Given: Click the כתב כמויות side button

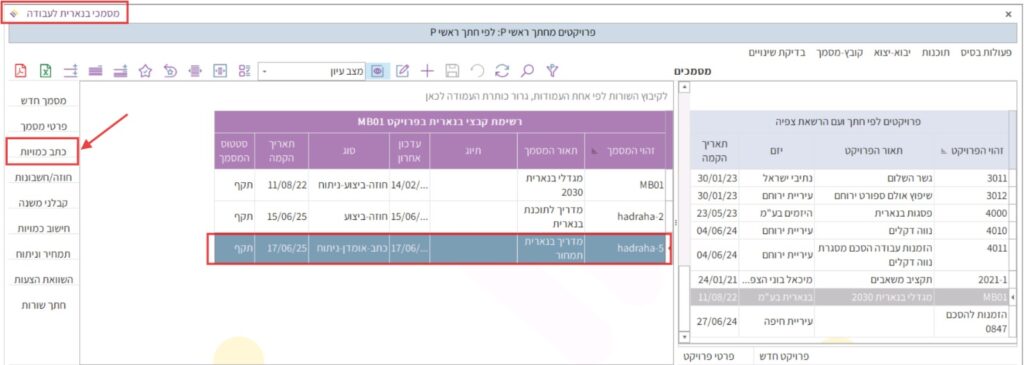Looking at the screenshot, I should coord(43,151).
